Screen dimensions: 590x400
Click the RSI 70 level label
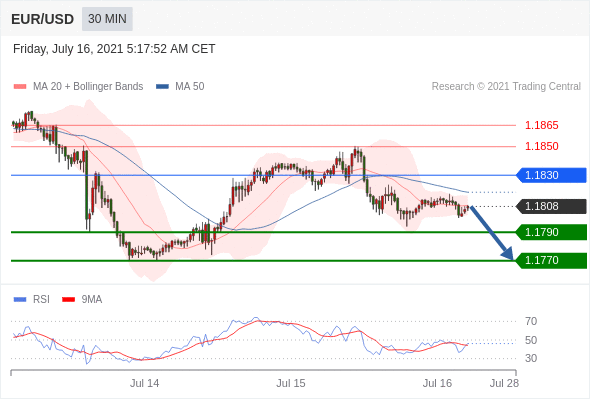(x=531, y=321)
